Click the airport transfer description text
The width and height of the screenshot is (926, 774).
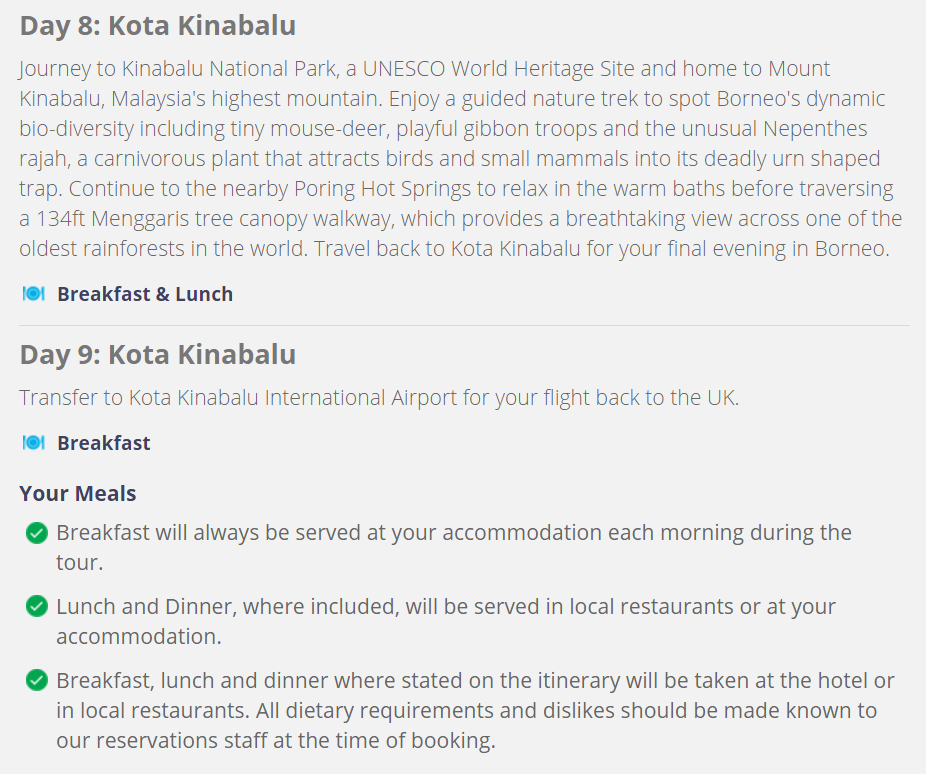point(379,398)
